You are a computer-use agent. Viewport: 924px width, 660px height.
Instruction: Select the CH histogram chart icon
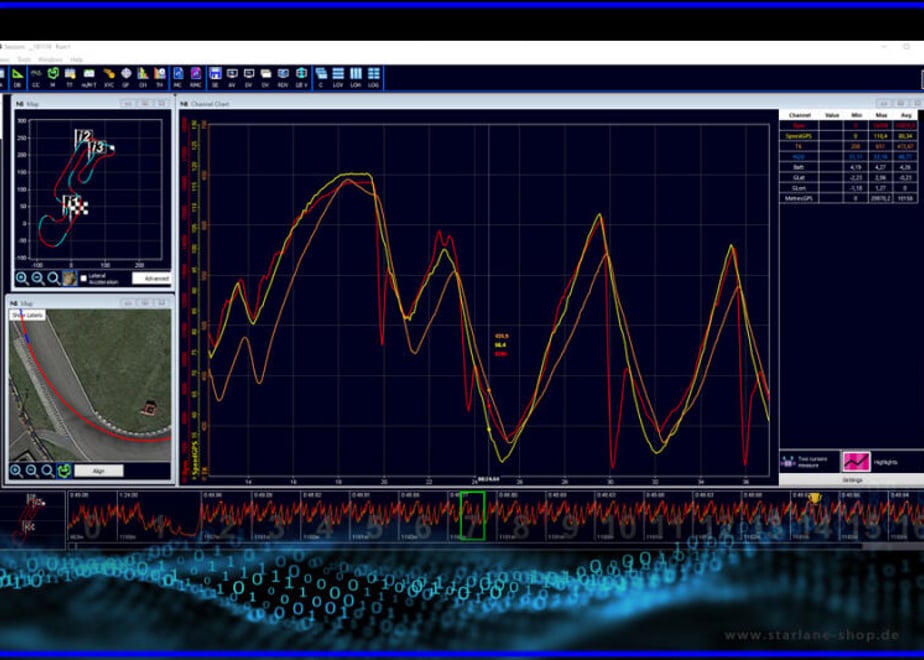(143, 77)
